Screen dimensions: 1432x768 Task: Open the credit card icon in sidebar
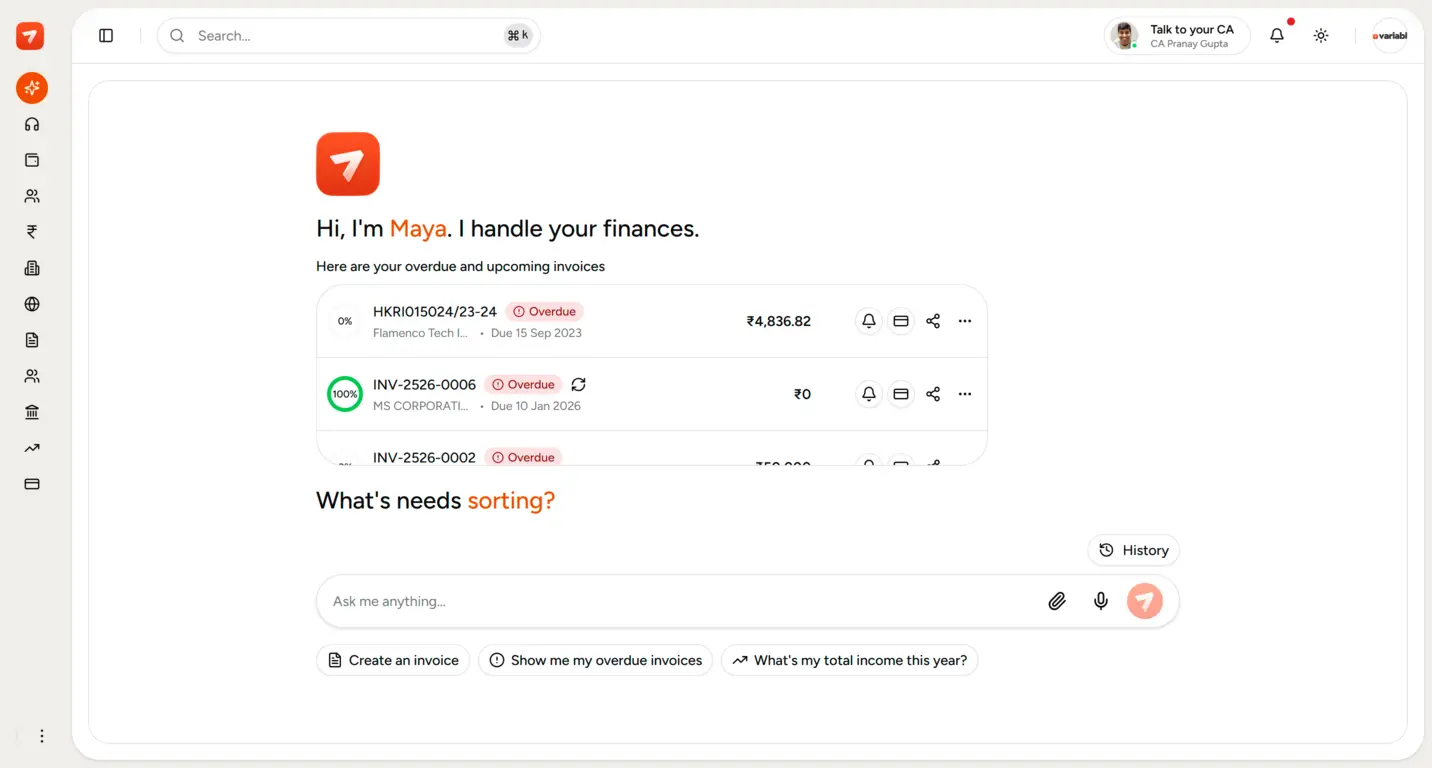32,484
